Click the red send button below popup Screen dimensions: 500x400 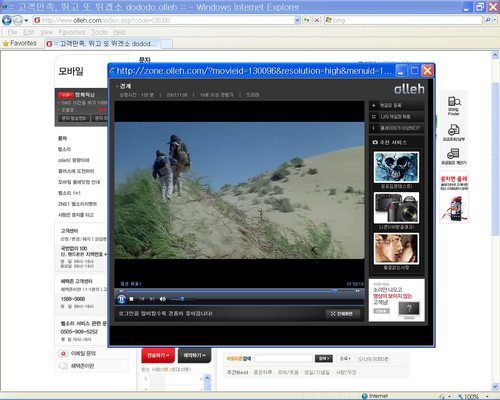158,356
